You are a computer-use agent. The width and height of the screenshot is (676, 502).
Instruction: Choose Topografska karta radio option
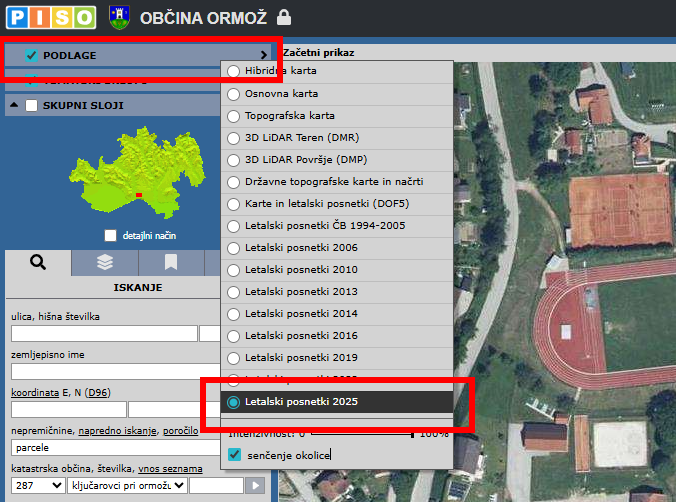tap(234, 115)
